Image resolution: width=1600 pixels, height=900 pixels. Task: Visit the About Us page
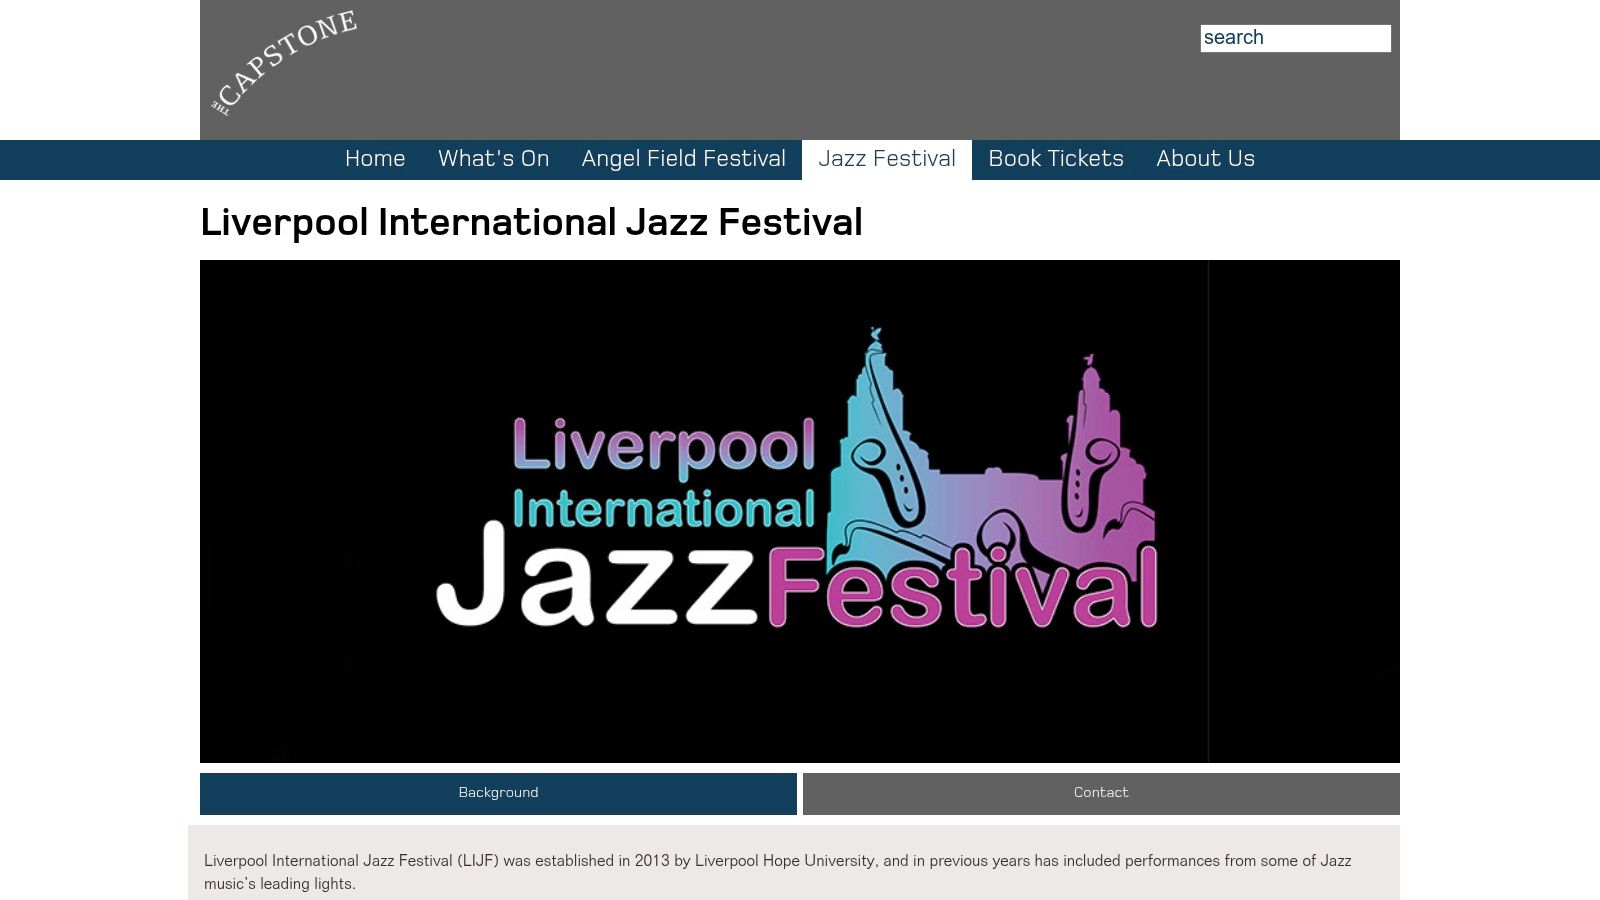click(1205, 159)
